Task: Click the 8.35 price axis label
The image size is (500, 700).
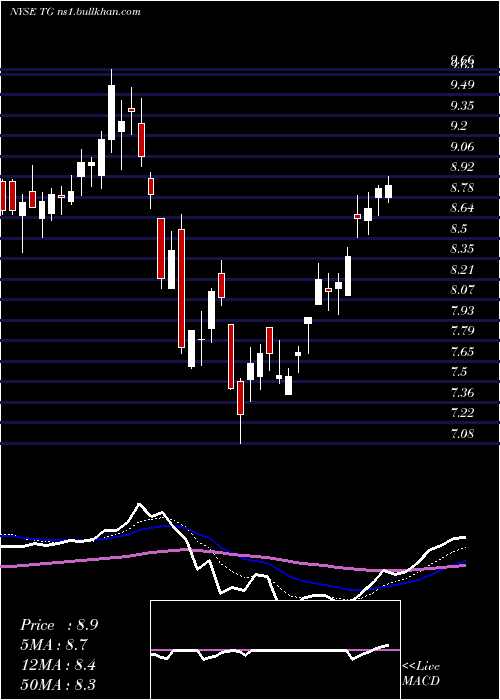Action: point(462,249)
